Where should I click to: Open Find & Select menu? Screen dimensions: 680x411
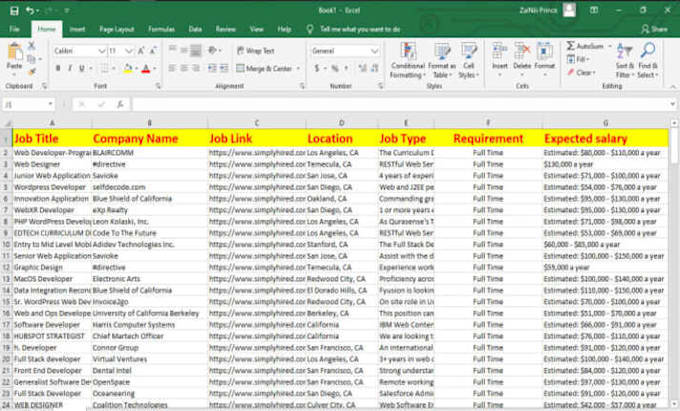coord(648,61)
